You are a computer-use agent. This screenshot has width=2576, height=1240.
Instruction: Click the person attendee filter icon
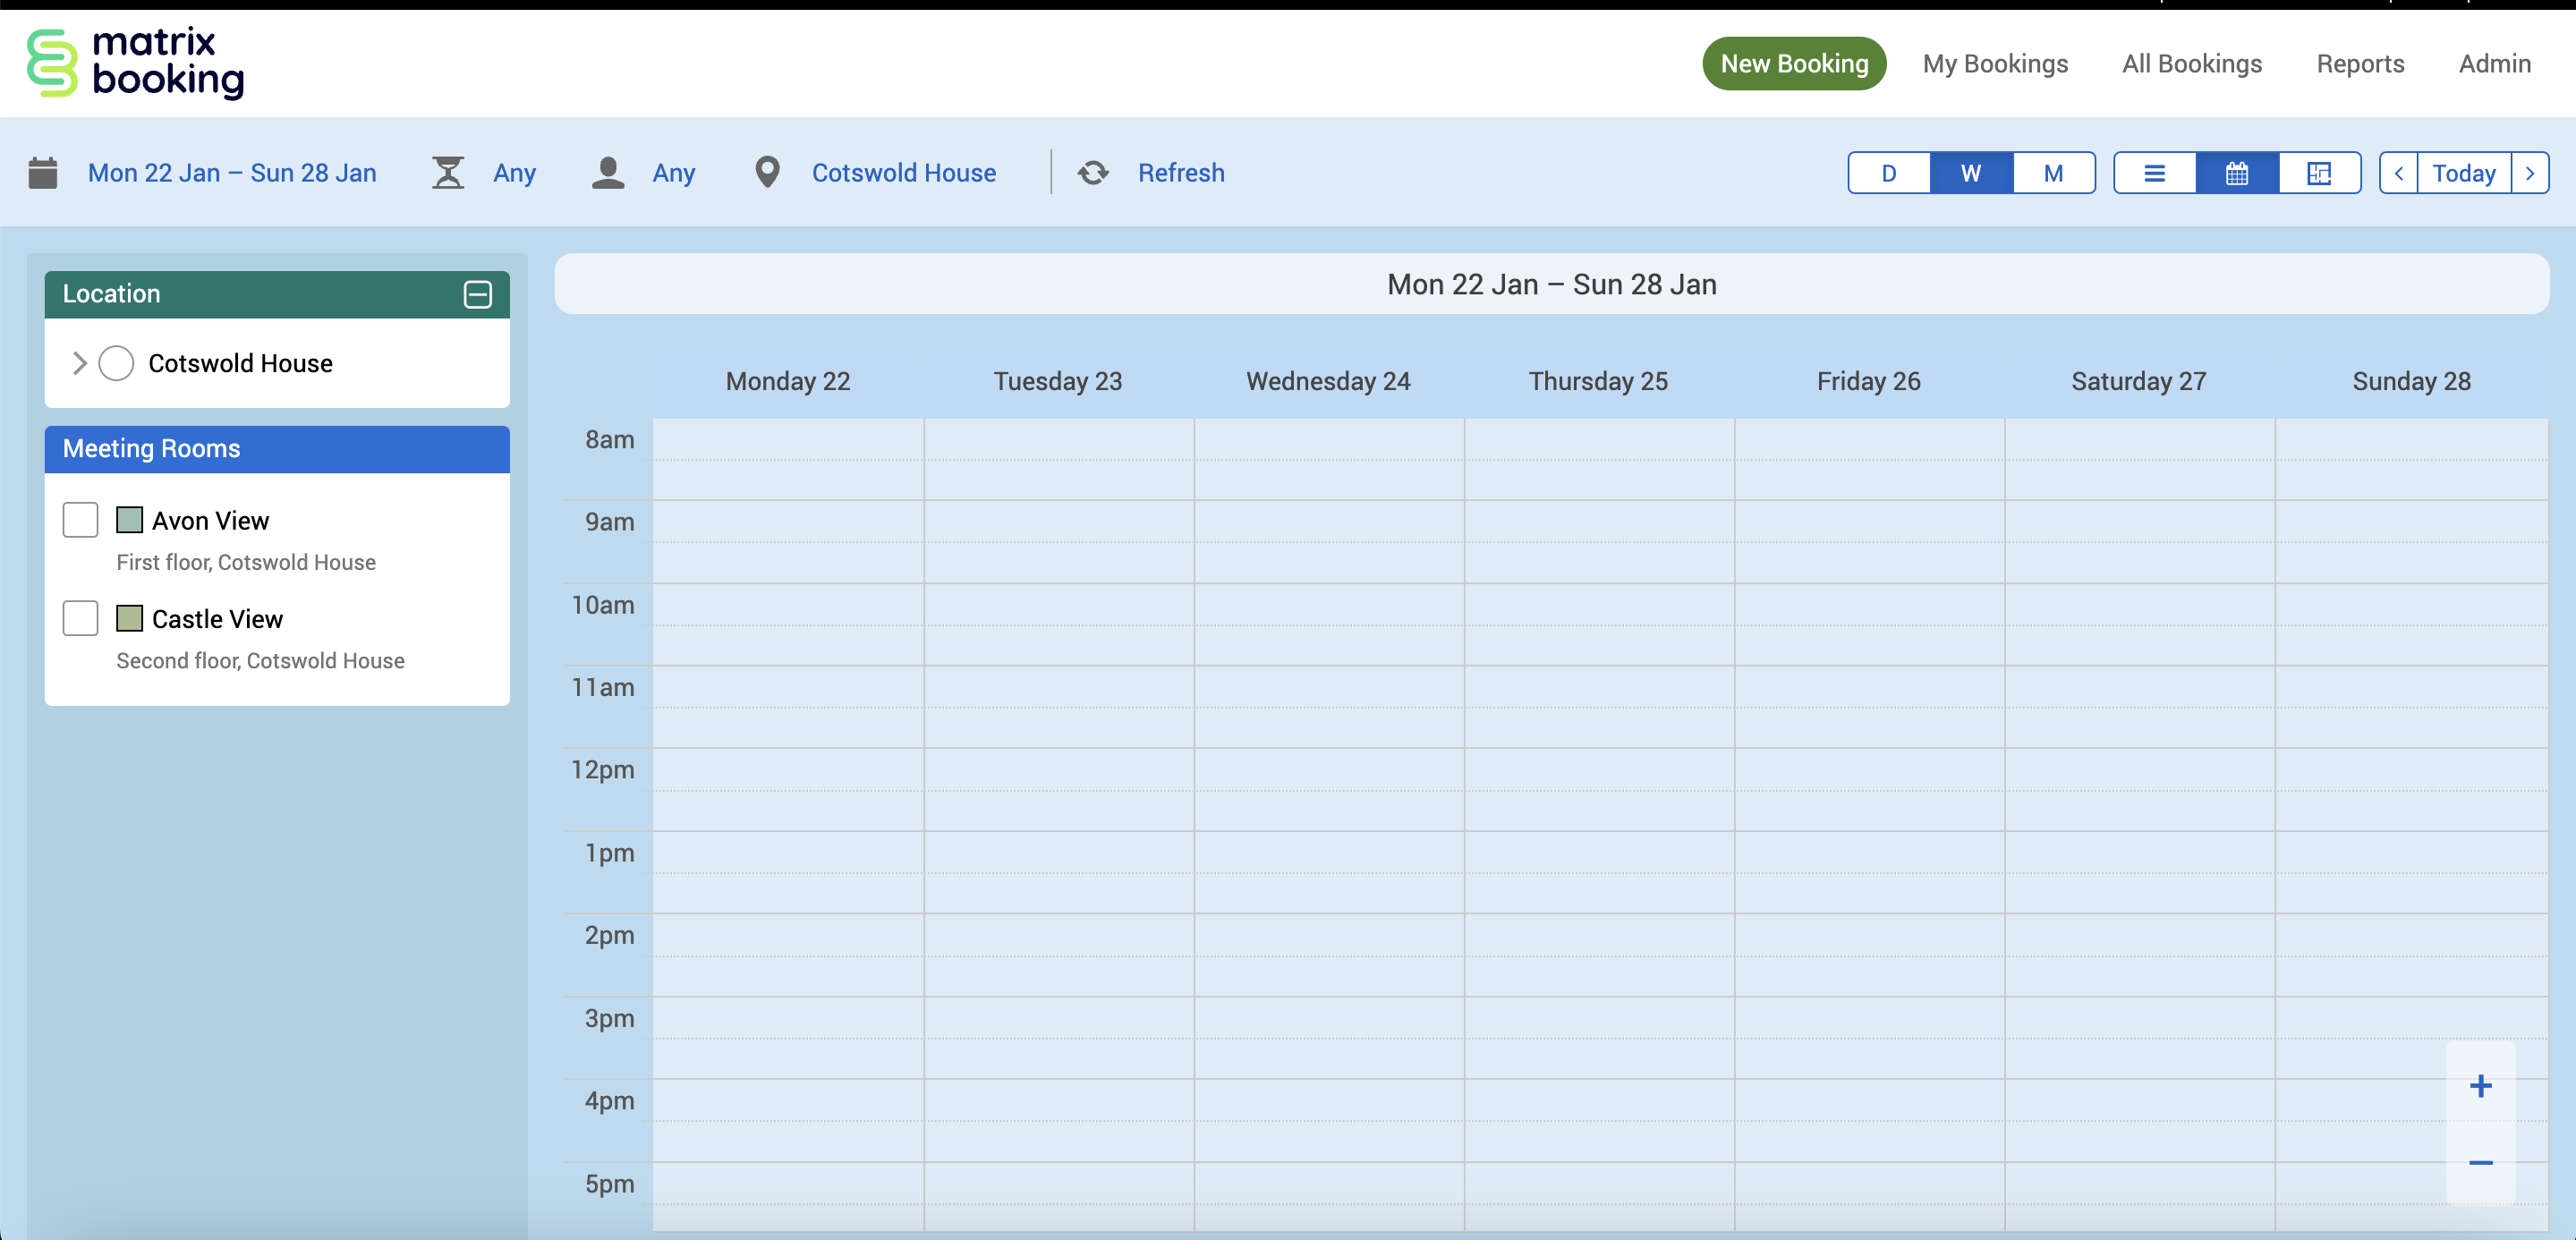[x=607, y=172]
